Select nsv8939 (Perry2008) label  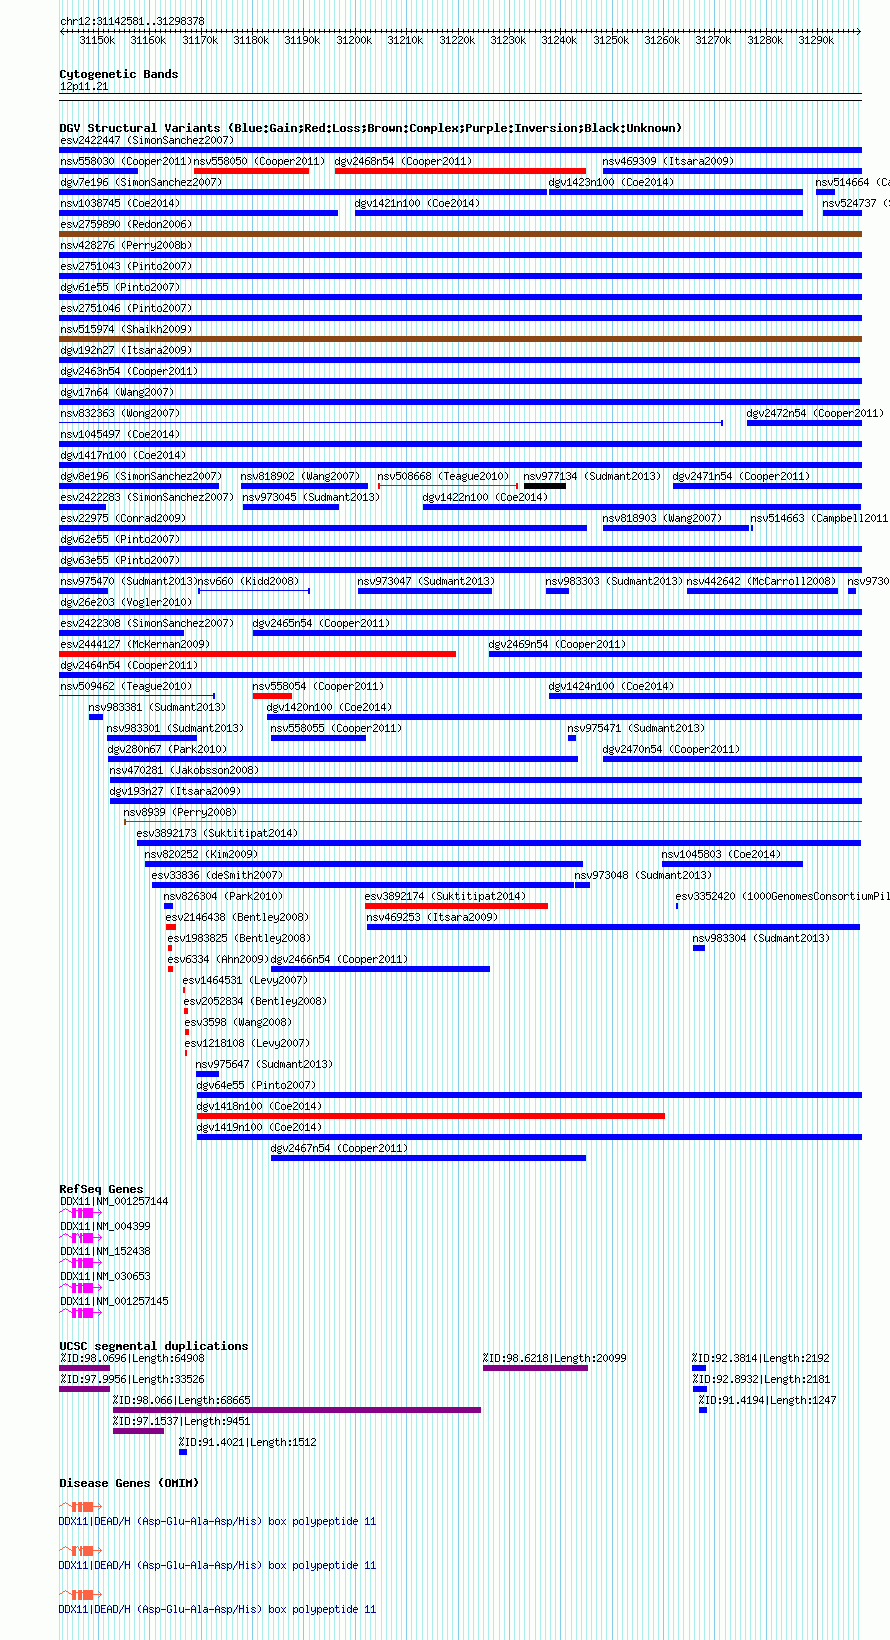coord(180,812)
